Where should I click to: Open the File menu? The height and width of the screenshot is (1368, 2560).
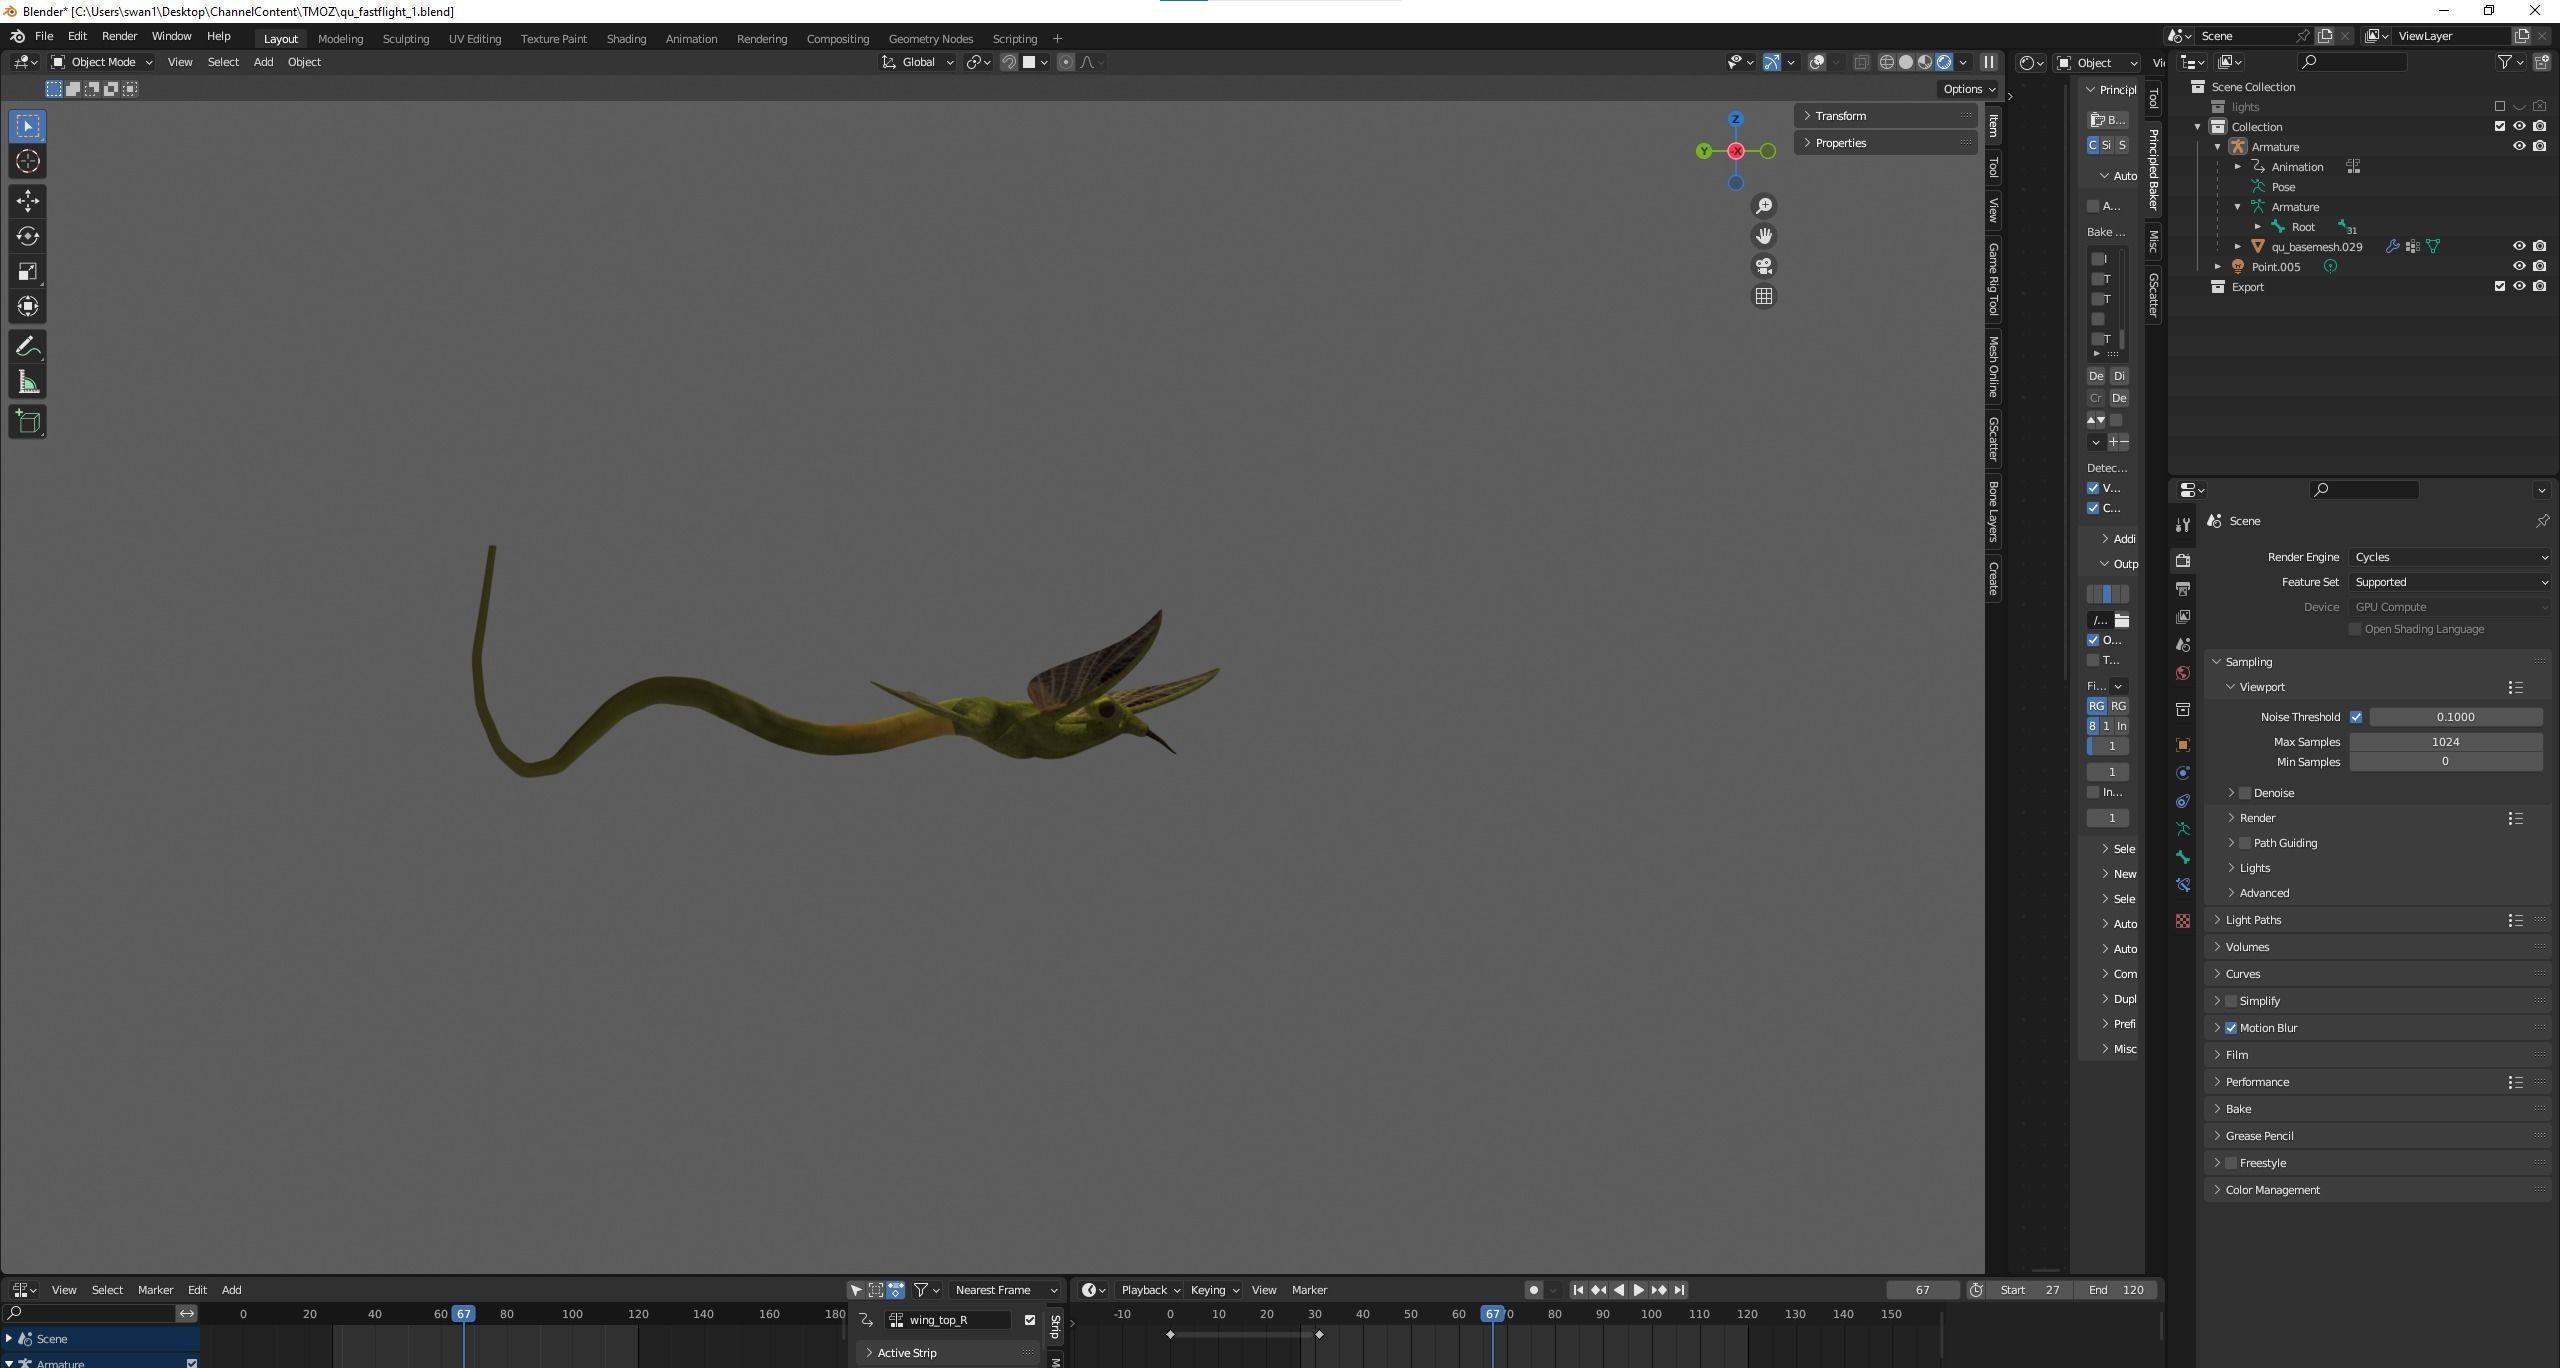[x=44, y=36]
